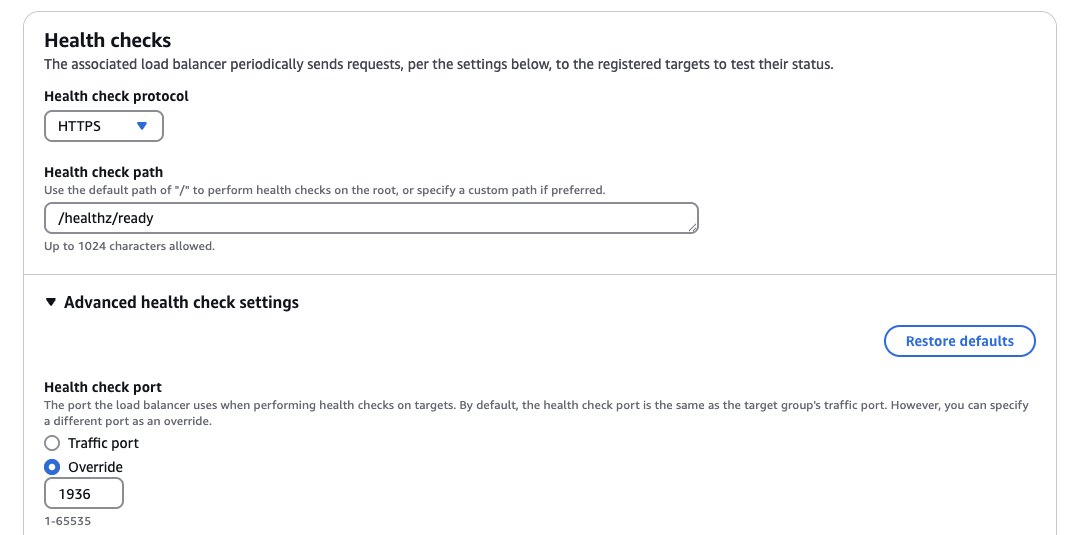Click the Traffic port option label
The height and width of the screenshot is (535, 1072).
click(x=103, y=443)
